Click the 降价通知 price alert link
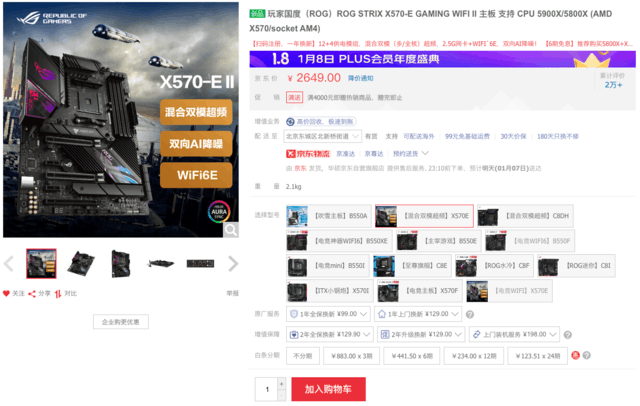 (360, 78)
